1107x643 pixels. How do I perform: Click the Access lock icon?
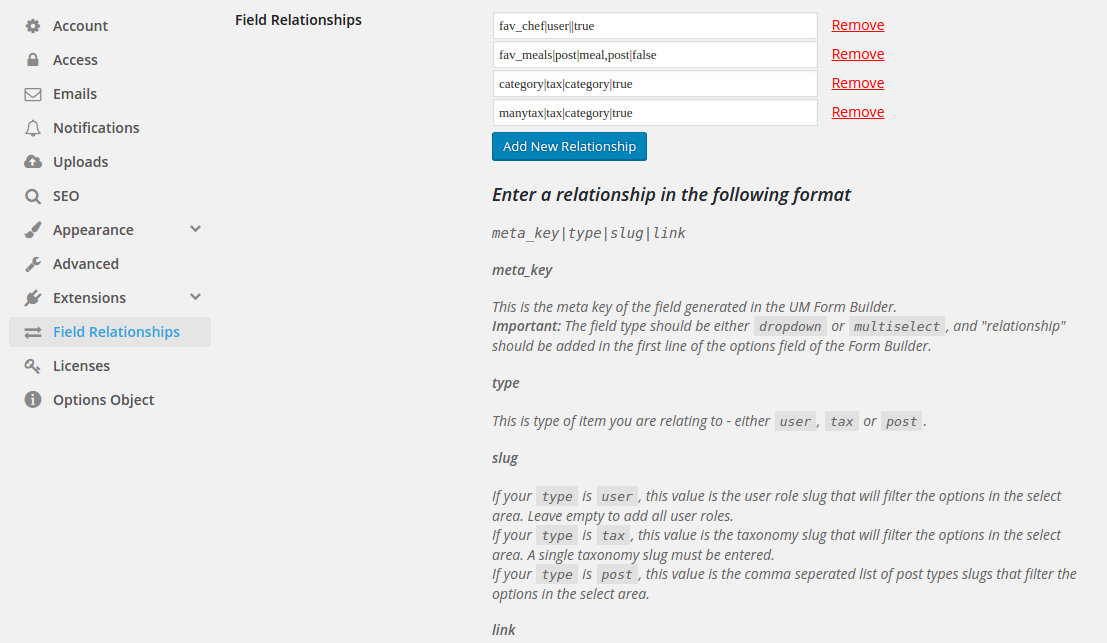pos(33,60)
